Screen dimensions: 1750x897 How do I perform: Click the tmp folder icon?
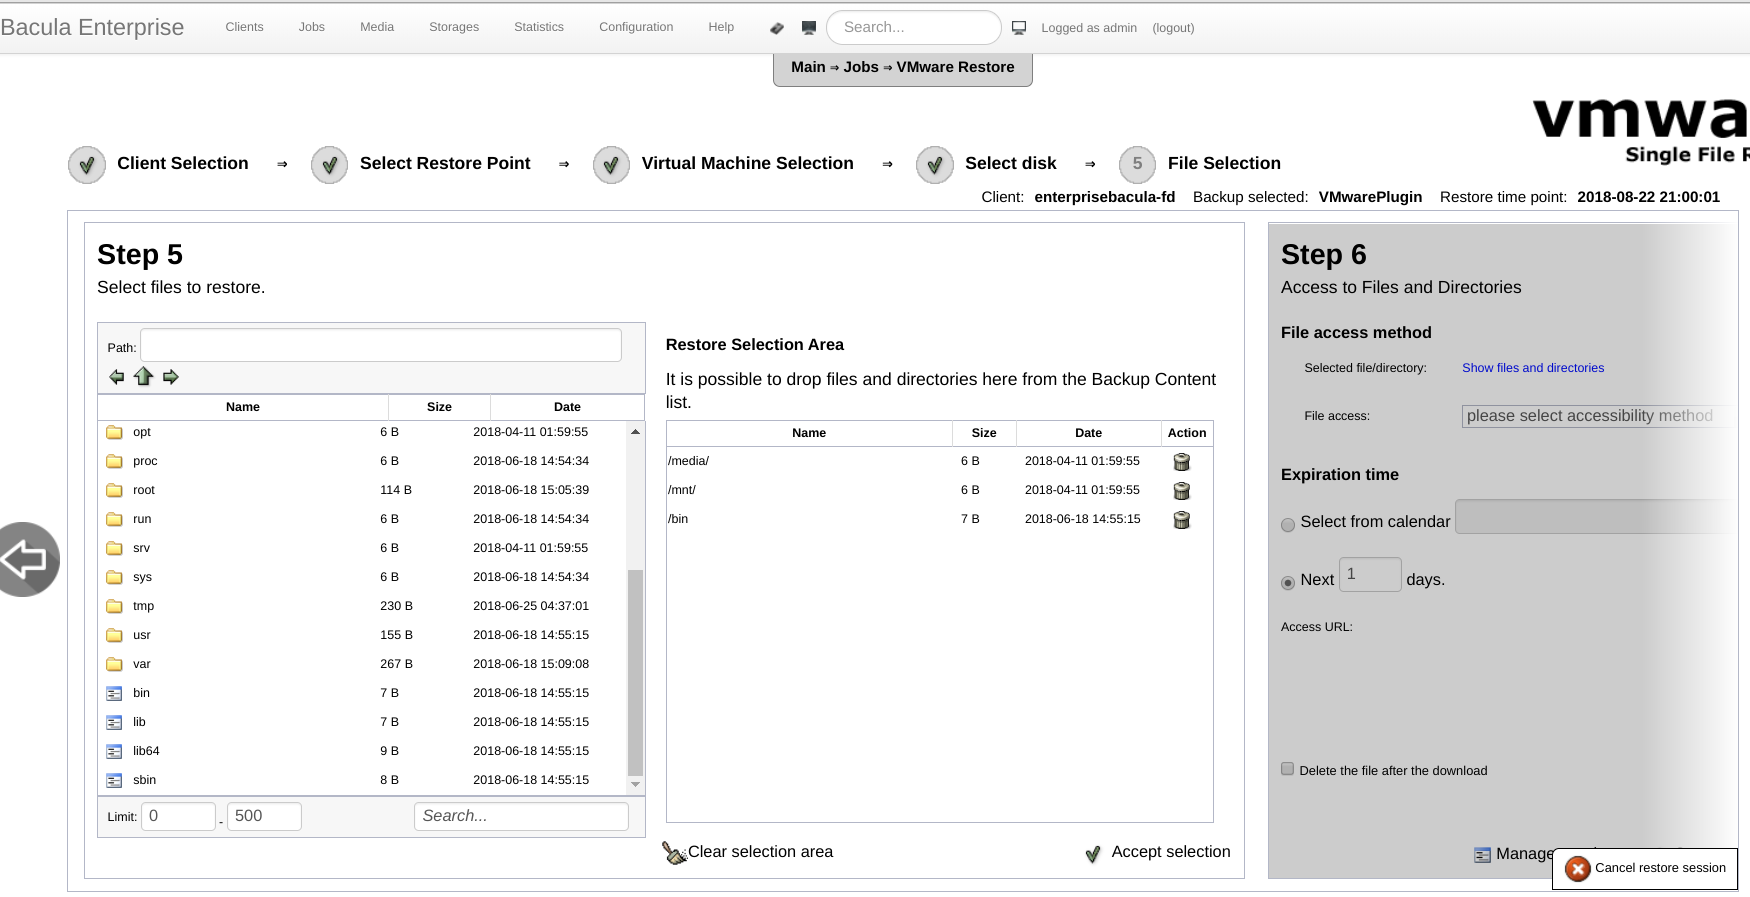114,606
